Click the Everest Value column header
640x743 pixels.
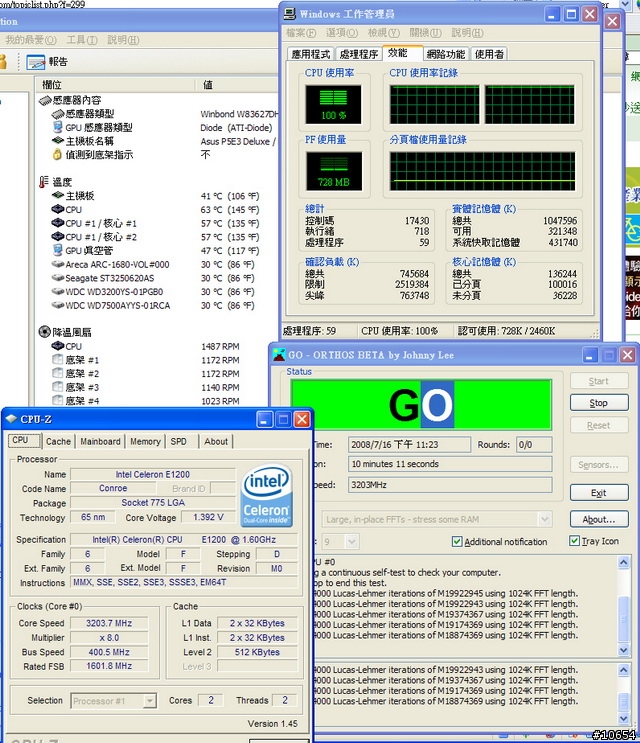click(x=237, y=85)
